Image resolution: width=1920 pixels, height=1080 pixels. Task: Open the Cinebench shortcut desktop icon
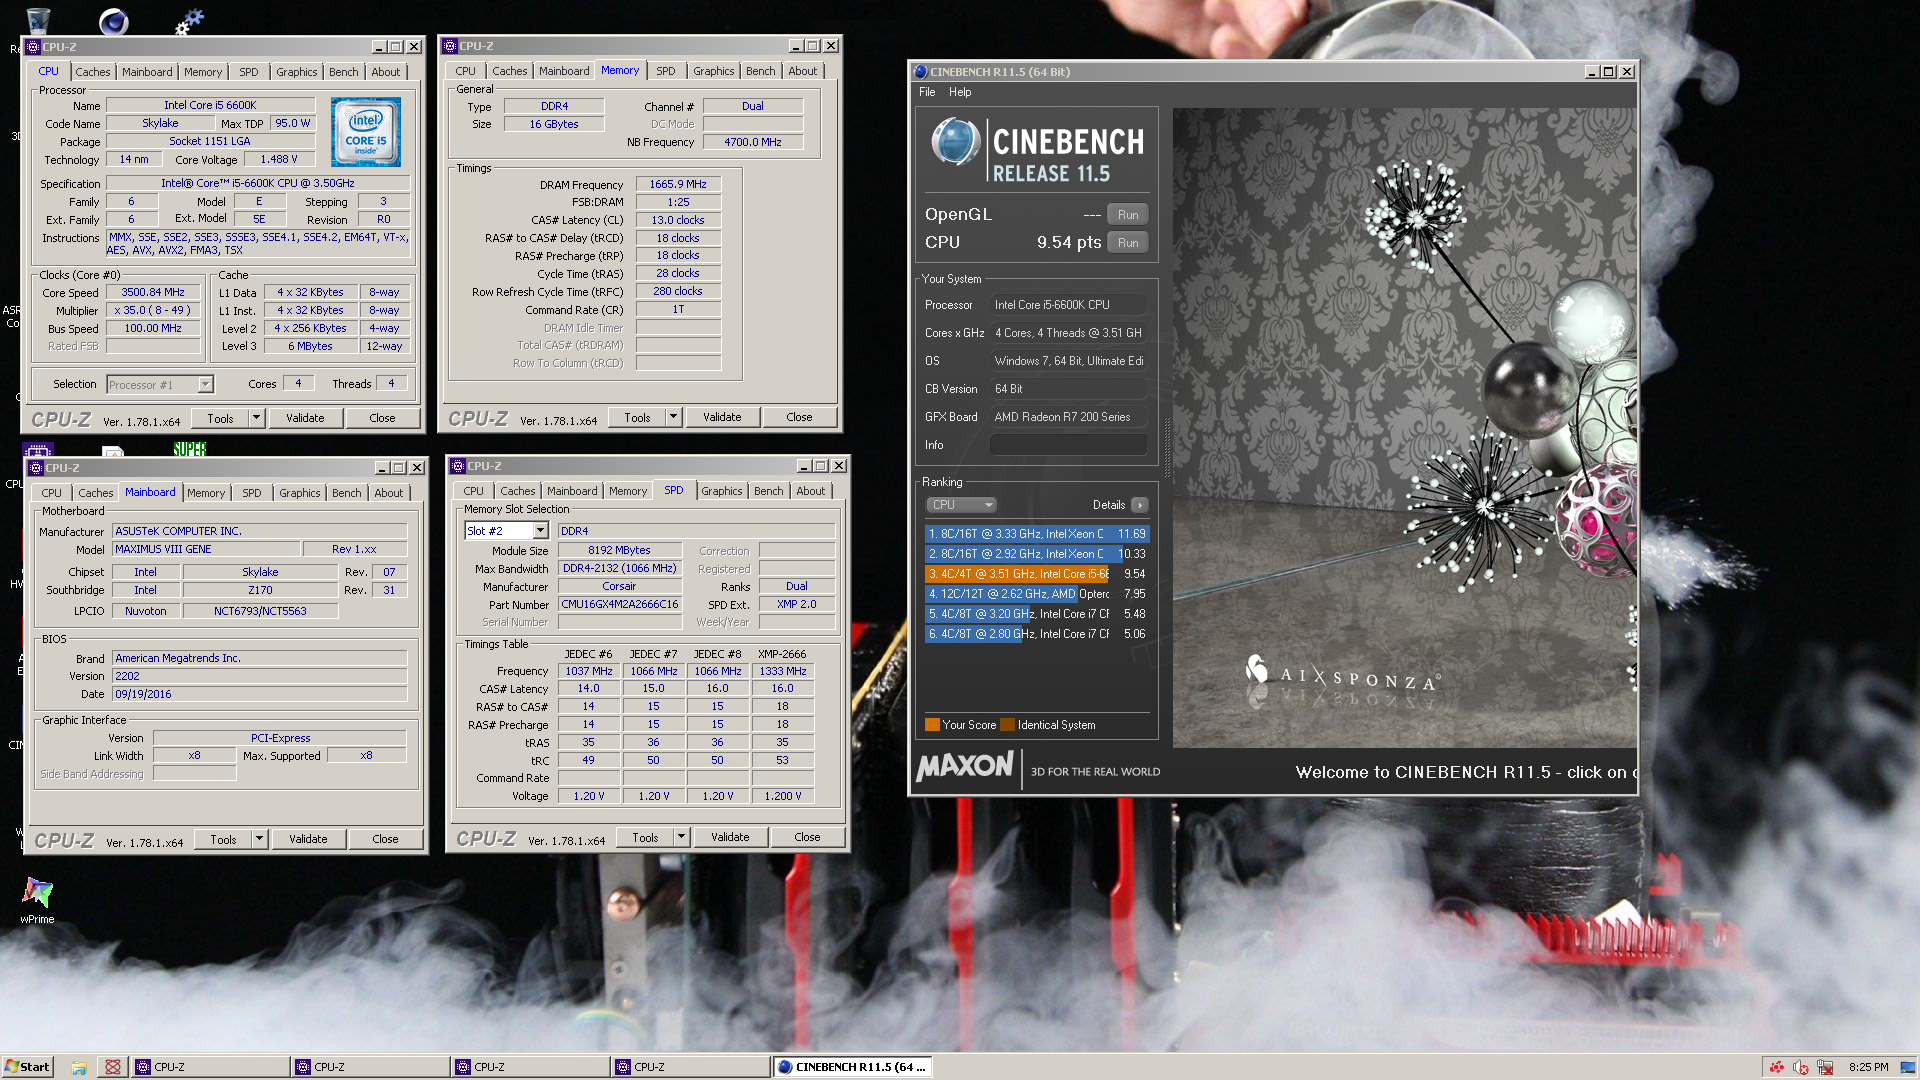click(x=113, y=20)
